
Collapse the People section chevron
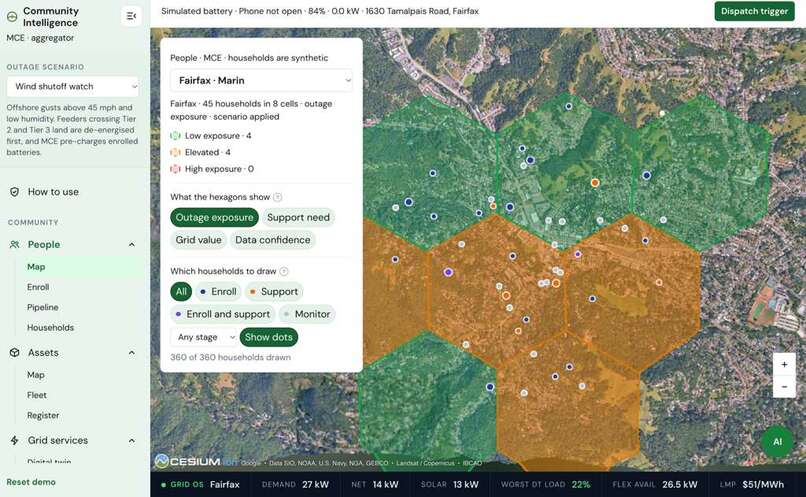[x=132, y=245]
